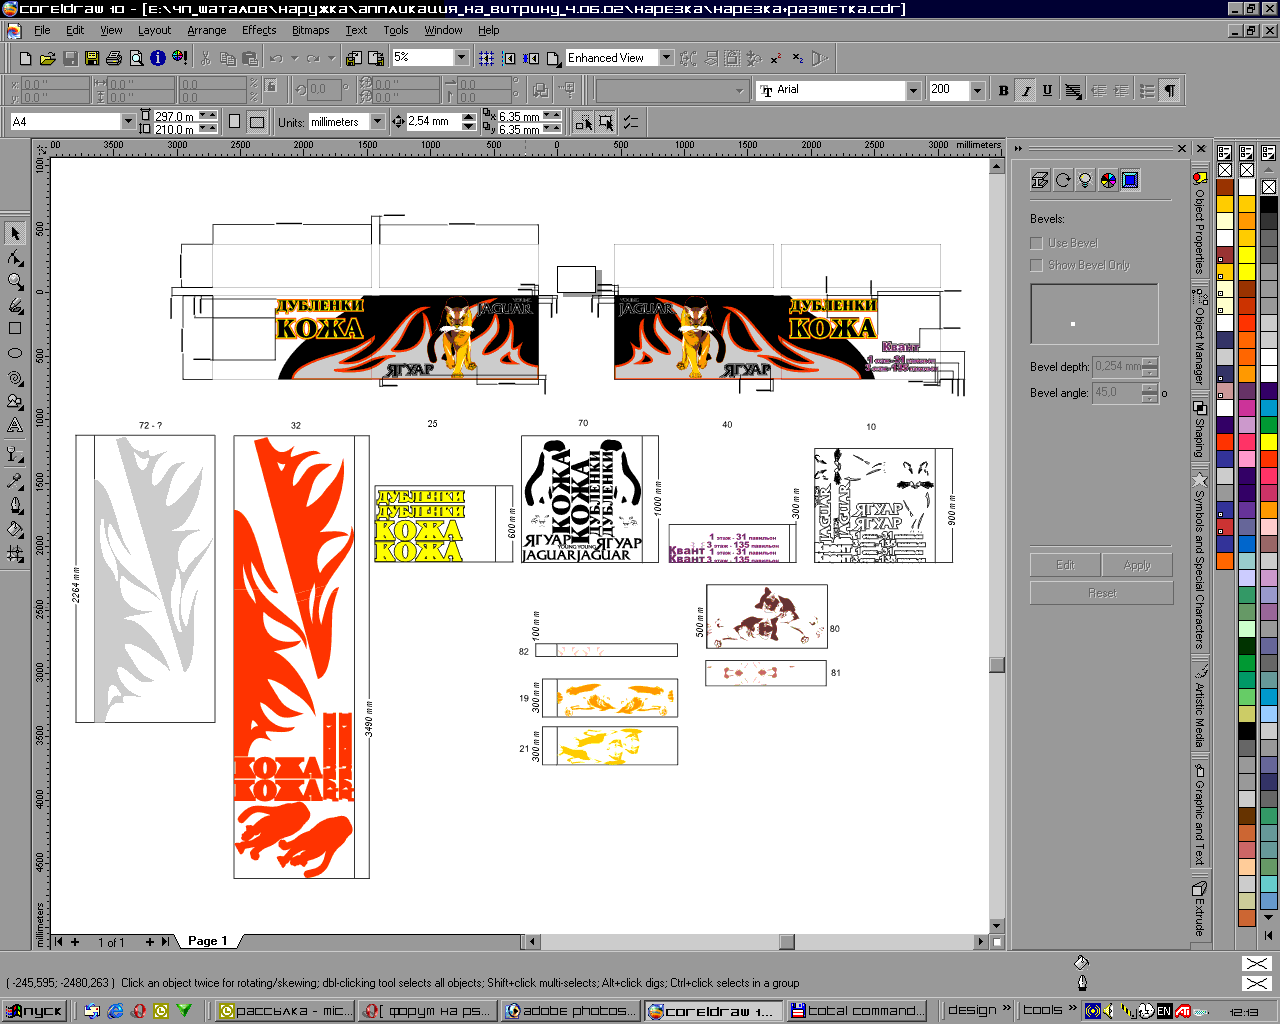Toggle non-printing characters pilcrow button
1280x1024 pixels.
pyautogui.click(x=1169, y=90)
